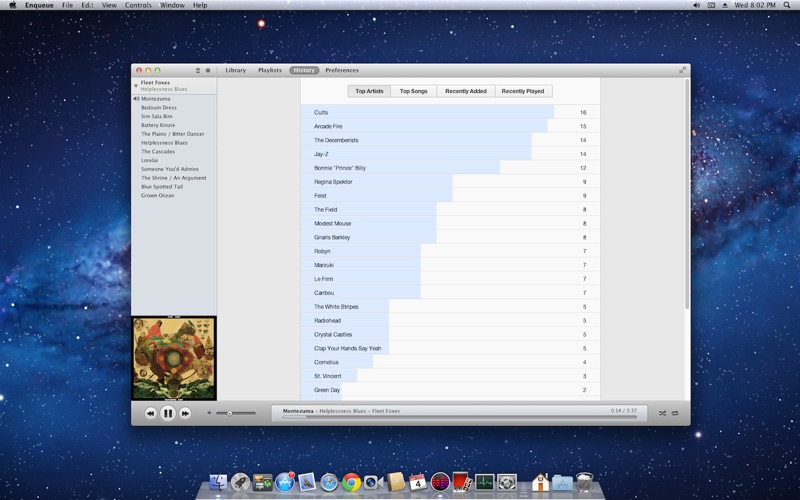Select Bedouin Dress in the queue
This screenshot has width=800, height=500.
(x=159, y=108)
